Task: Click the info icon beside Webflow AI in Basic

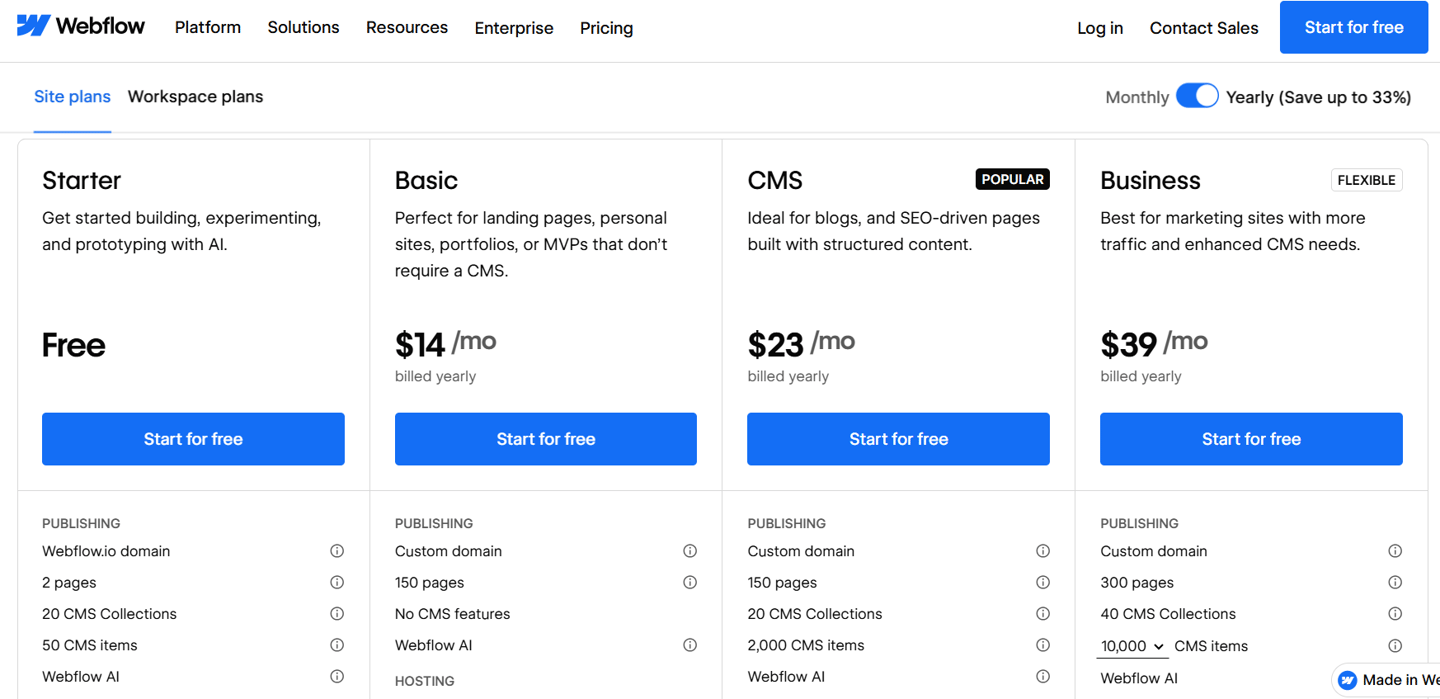Action: coord(690,645)
